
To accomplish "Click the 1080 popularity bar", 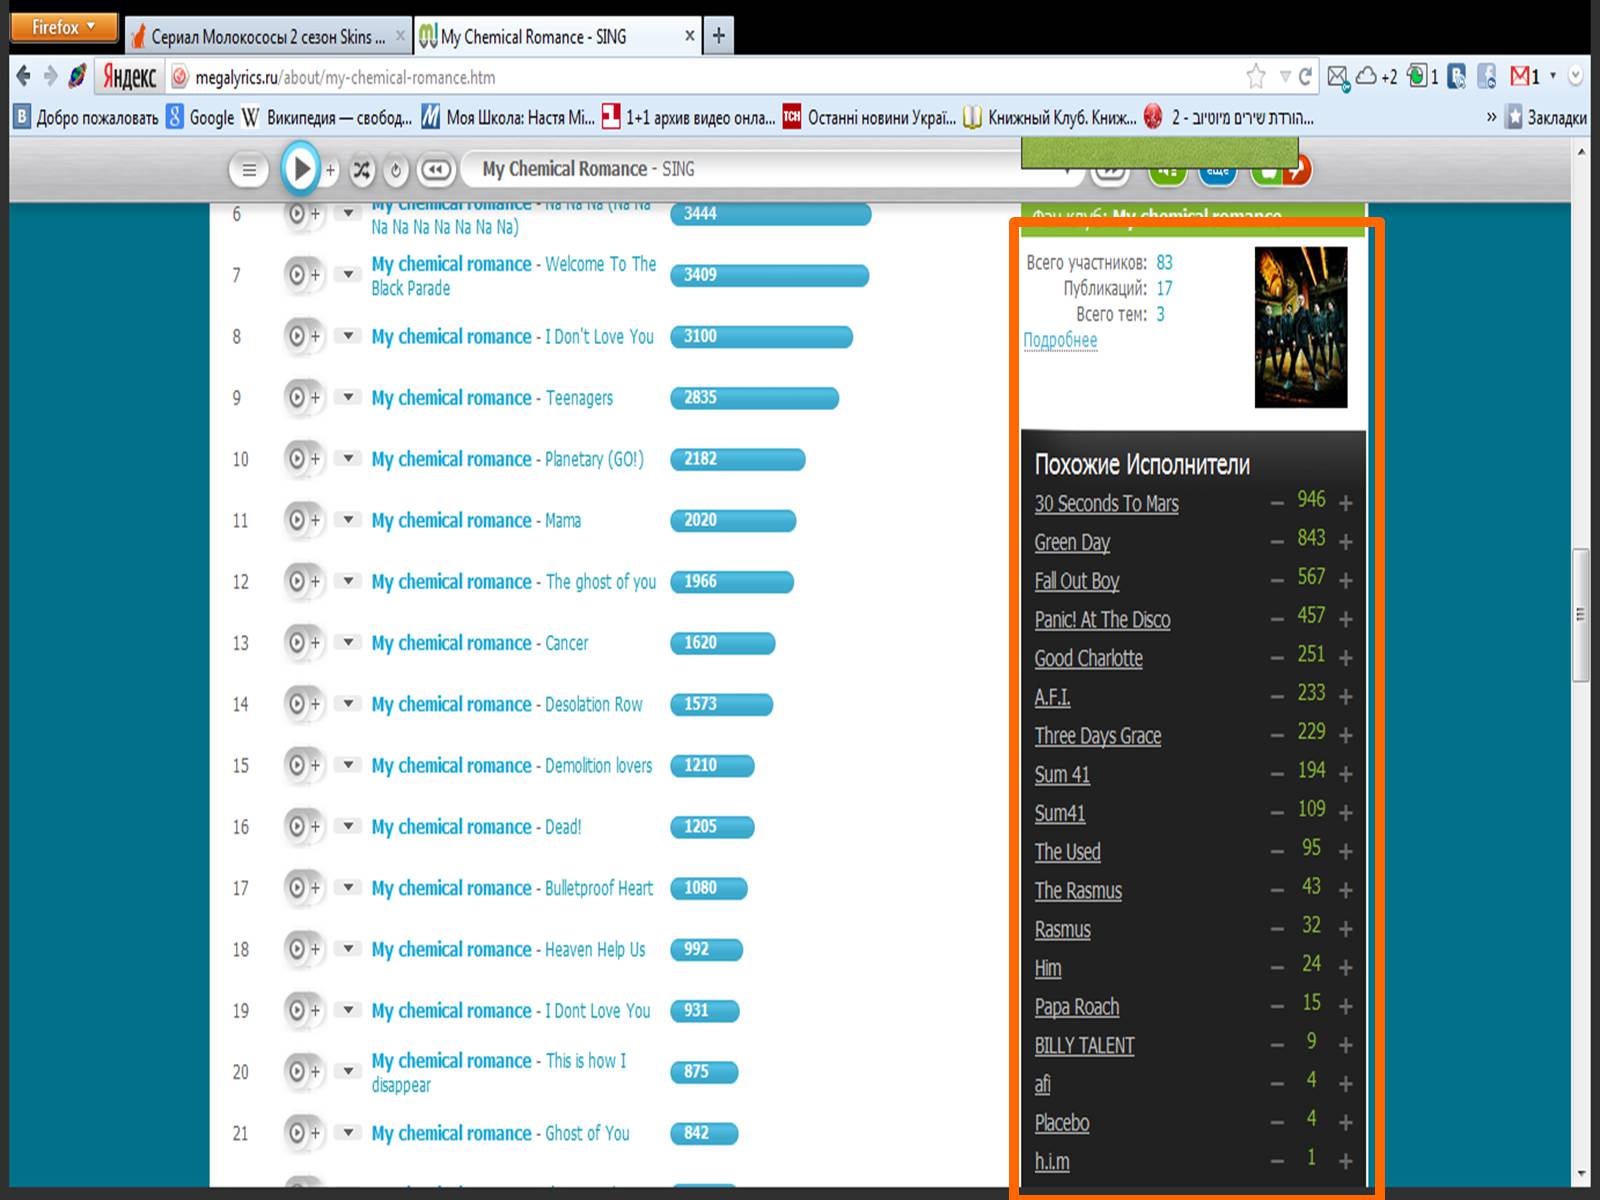I will (708, 888).
